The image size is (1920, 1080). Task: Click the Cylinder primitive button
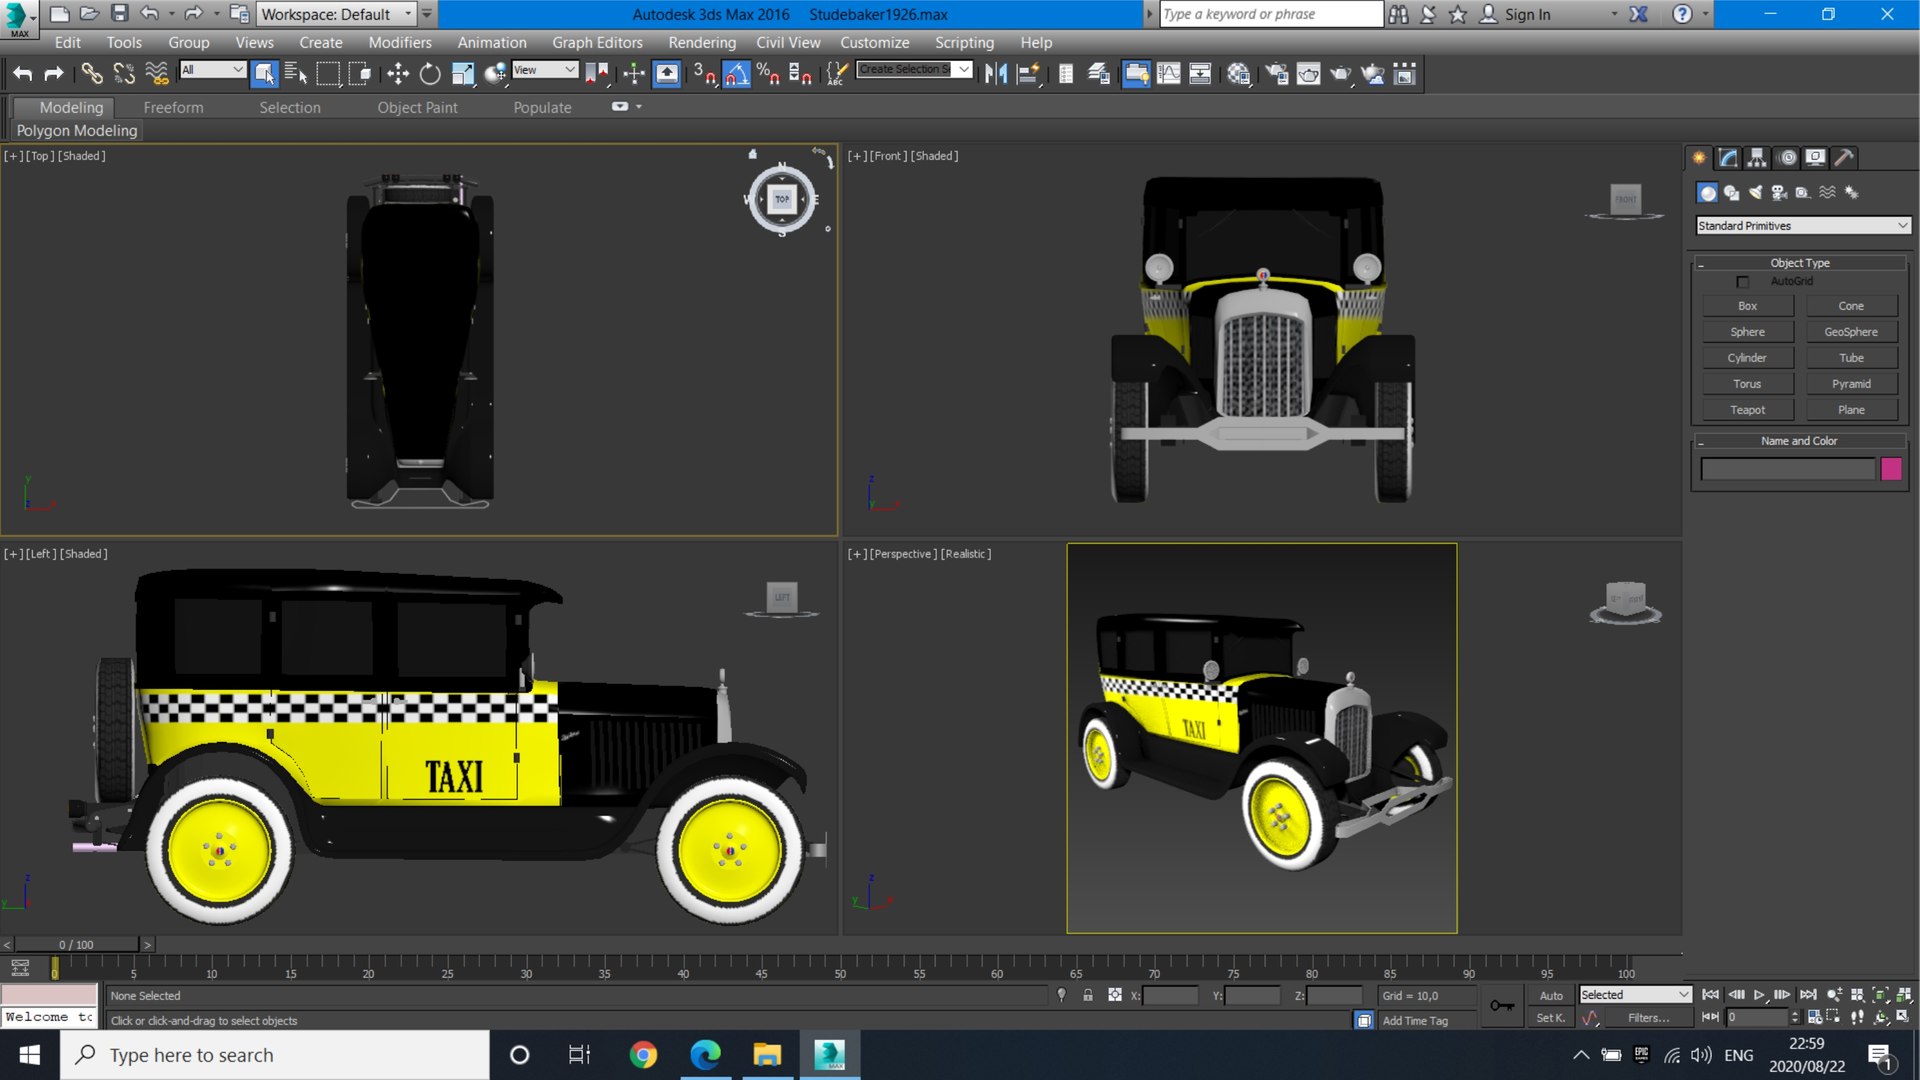point(1747,358)
